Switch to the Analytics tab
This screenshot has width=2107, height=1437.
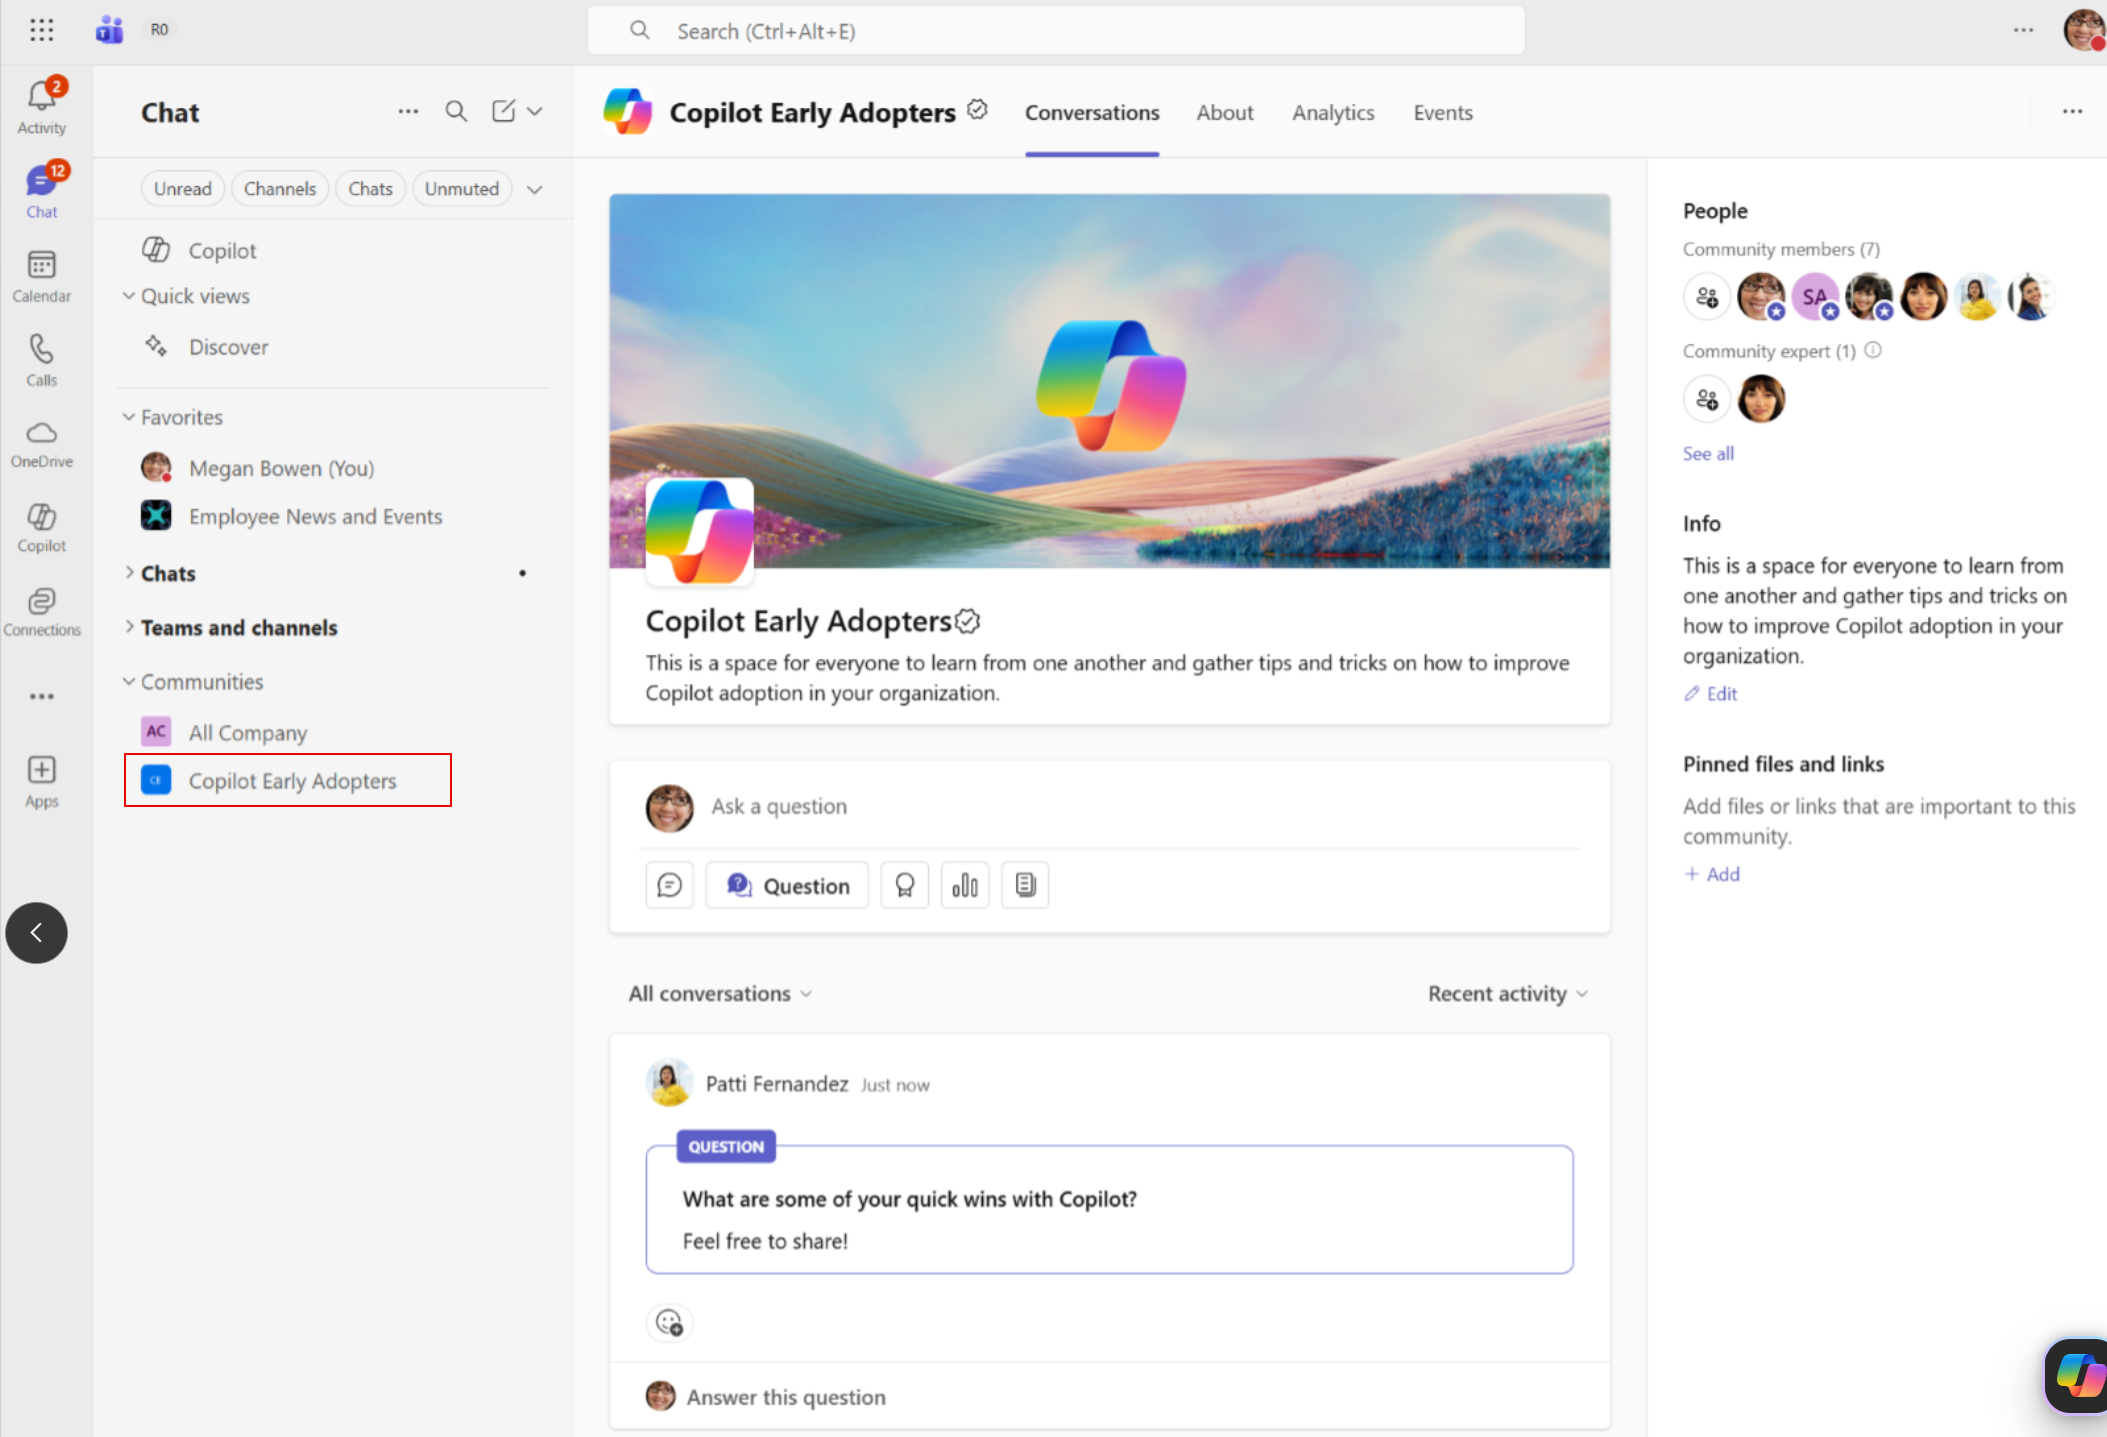1333,112
